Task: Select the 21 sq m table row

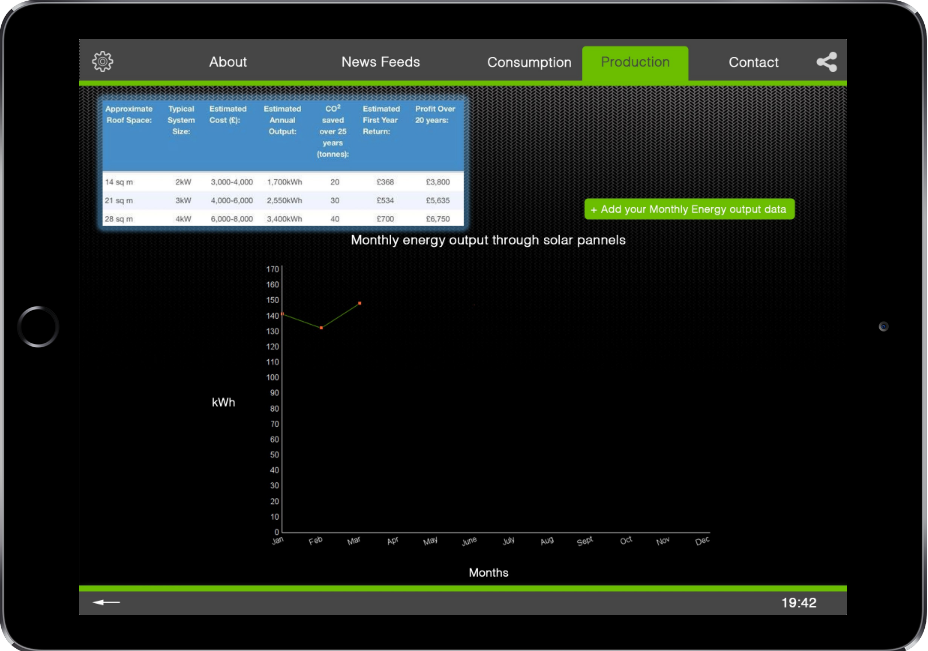Action: (282, 200)
